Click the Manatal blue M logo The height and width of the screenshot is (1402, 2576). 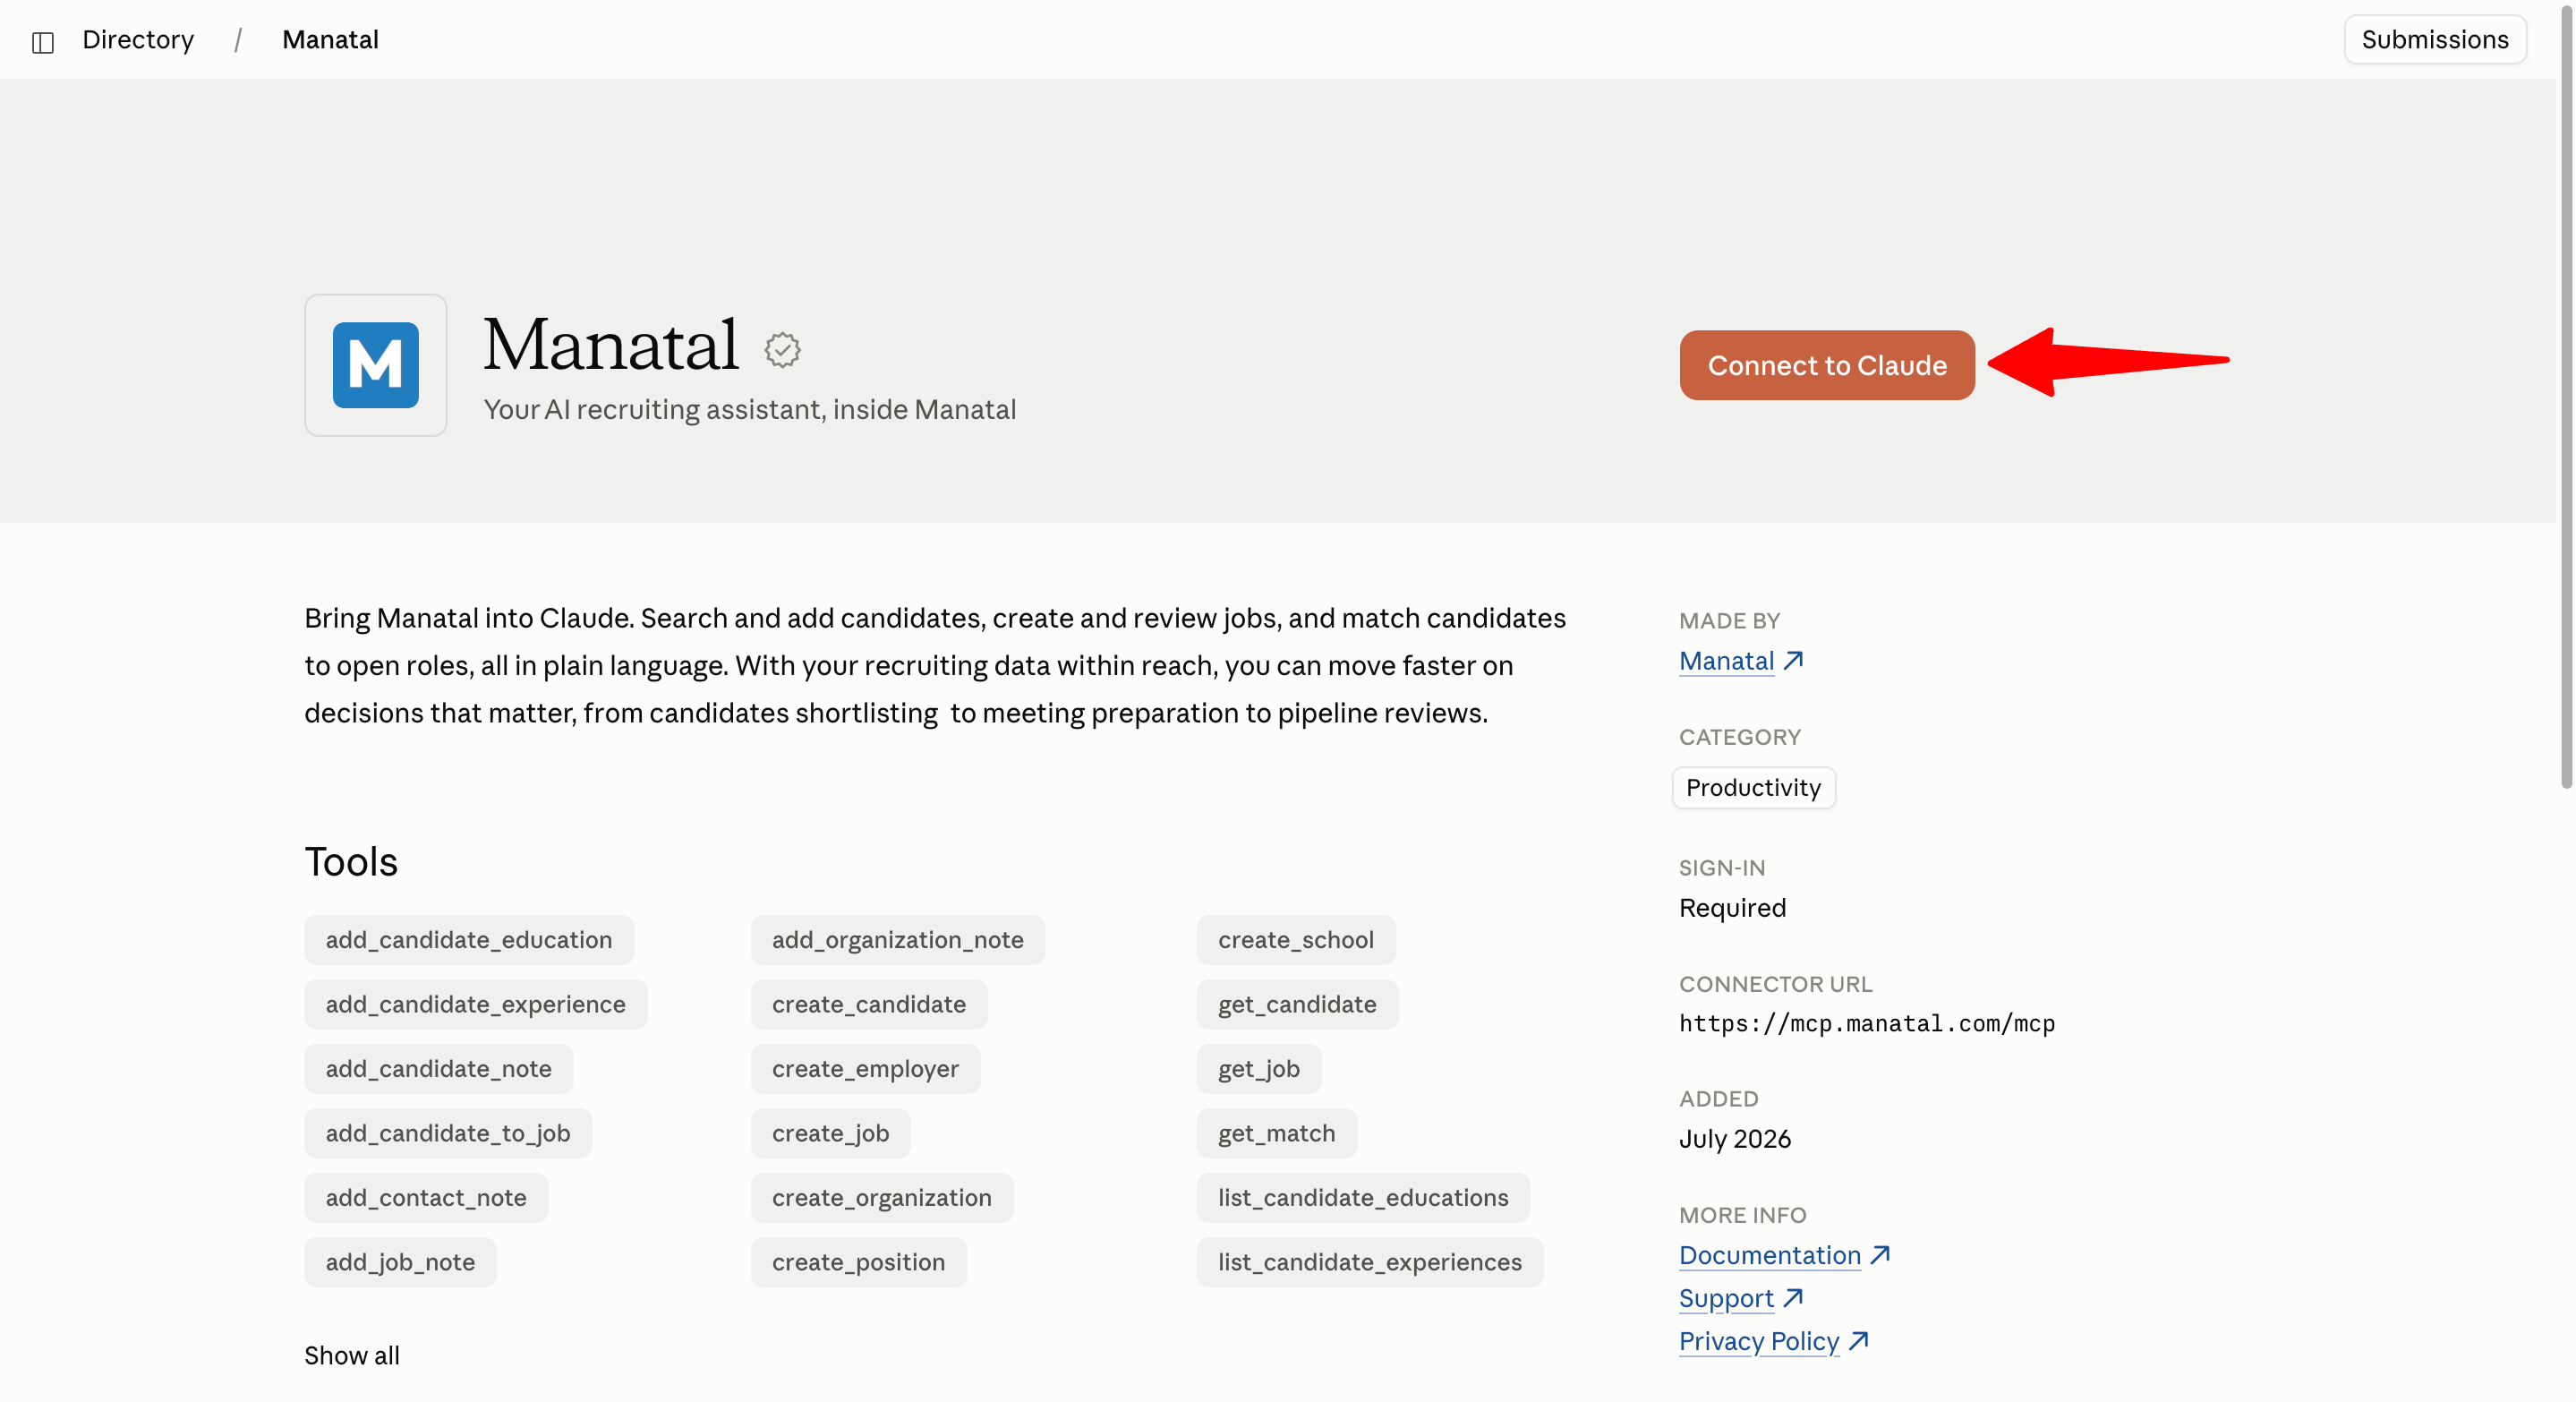pyautogui.click(x=375, y=365)
